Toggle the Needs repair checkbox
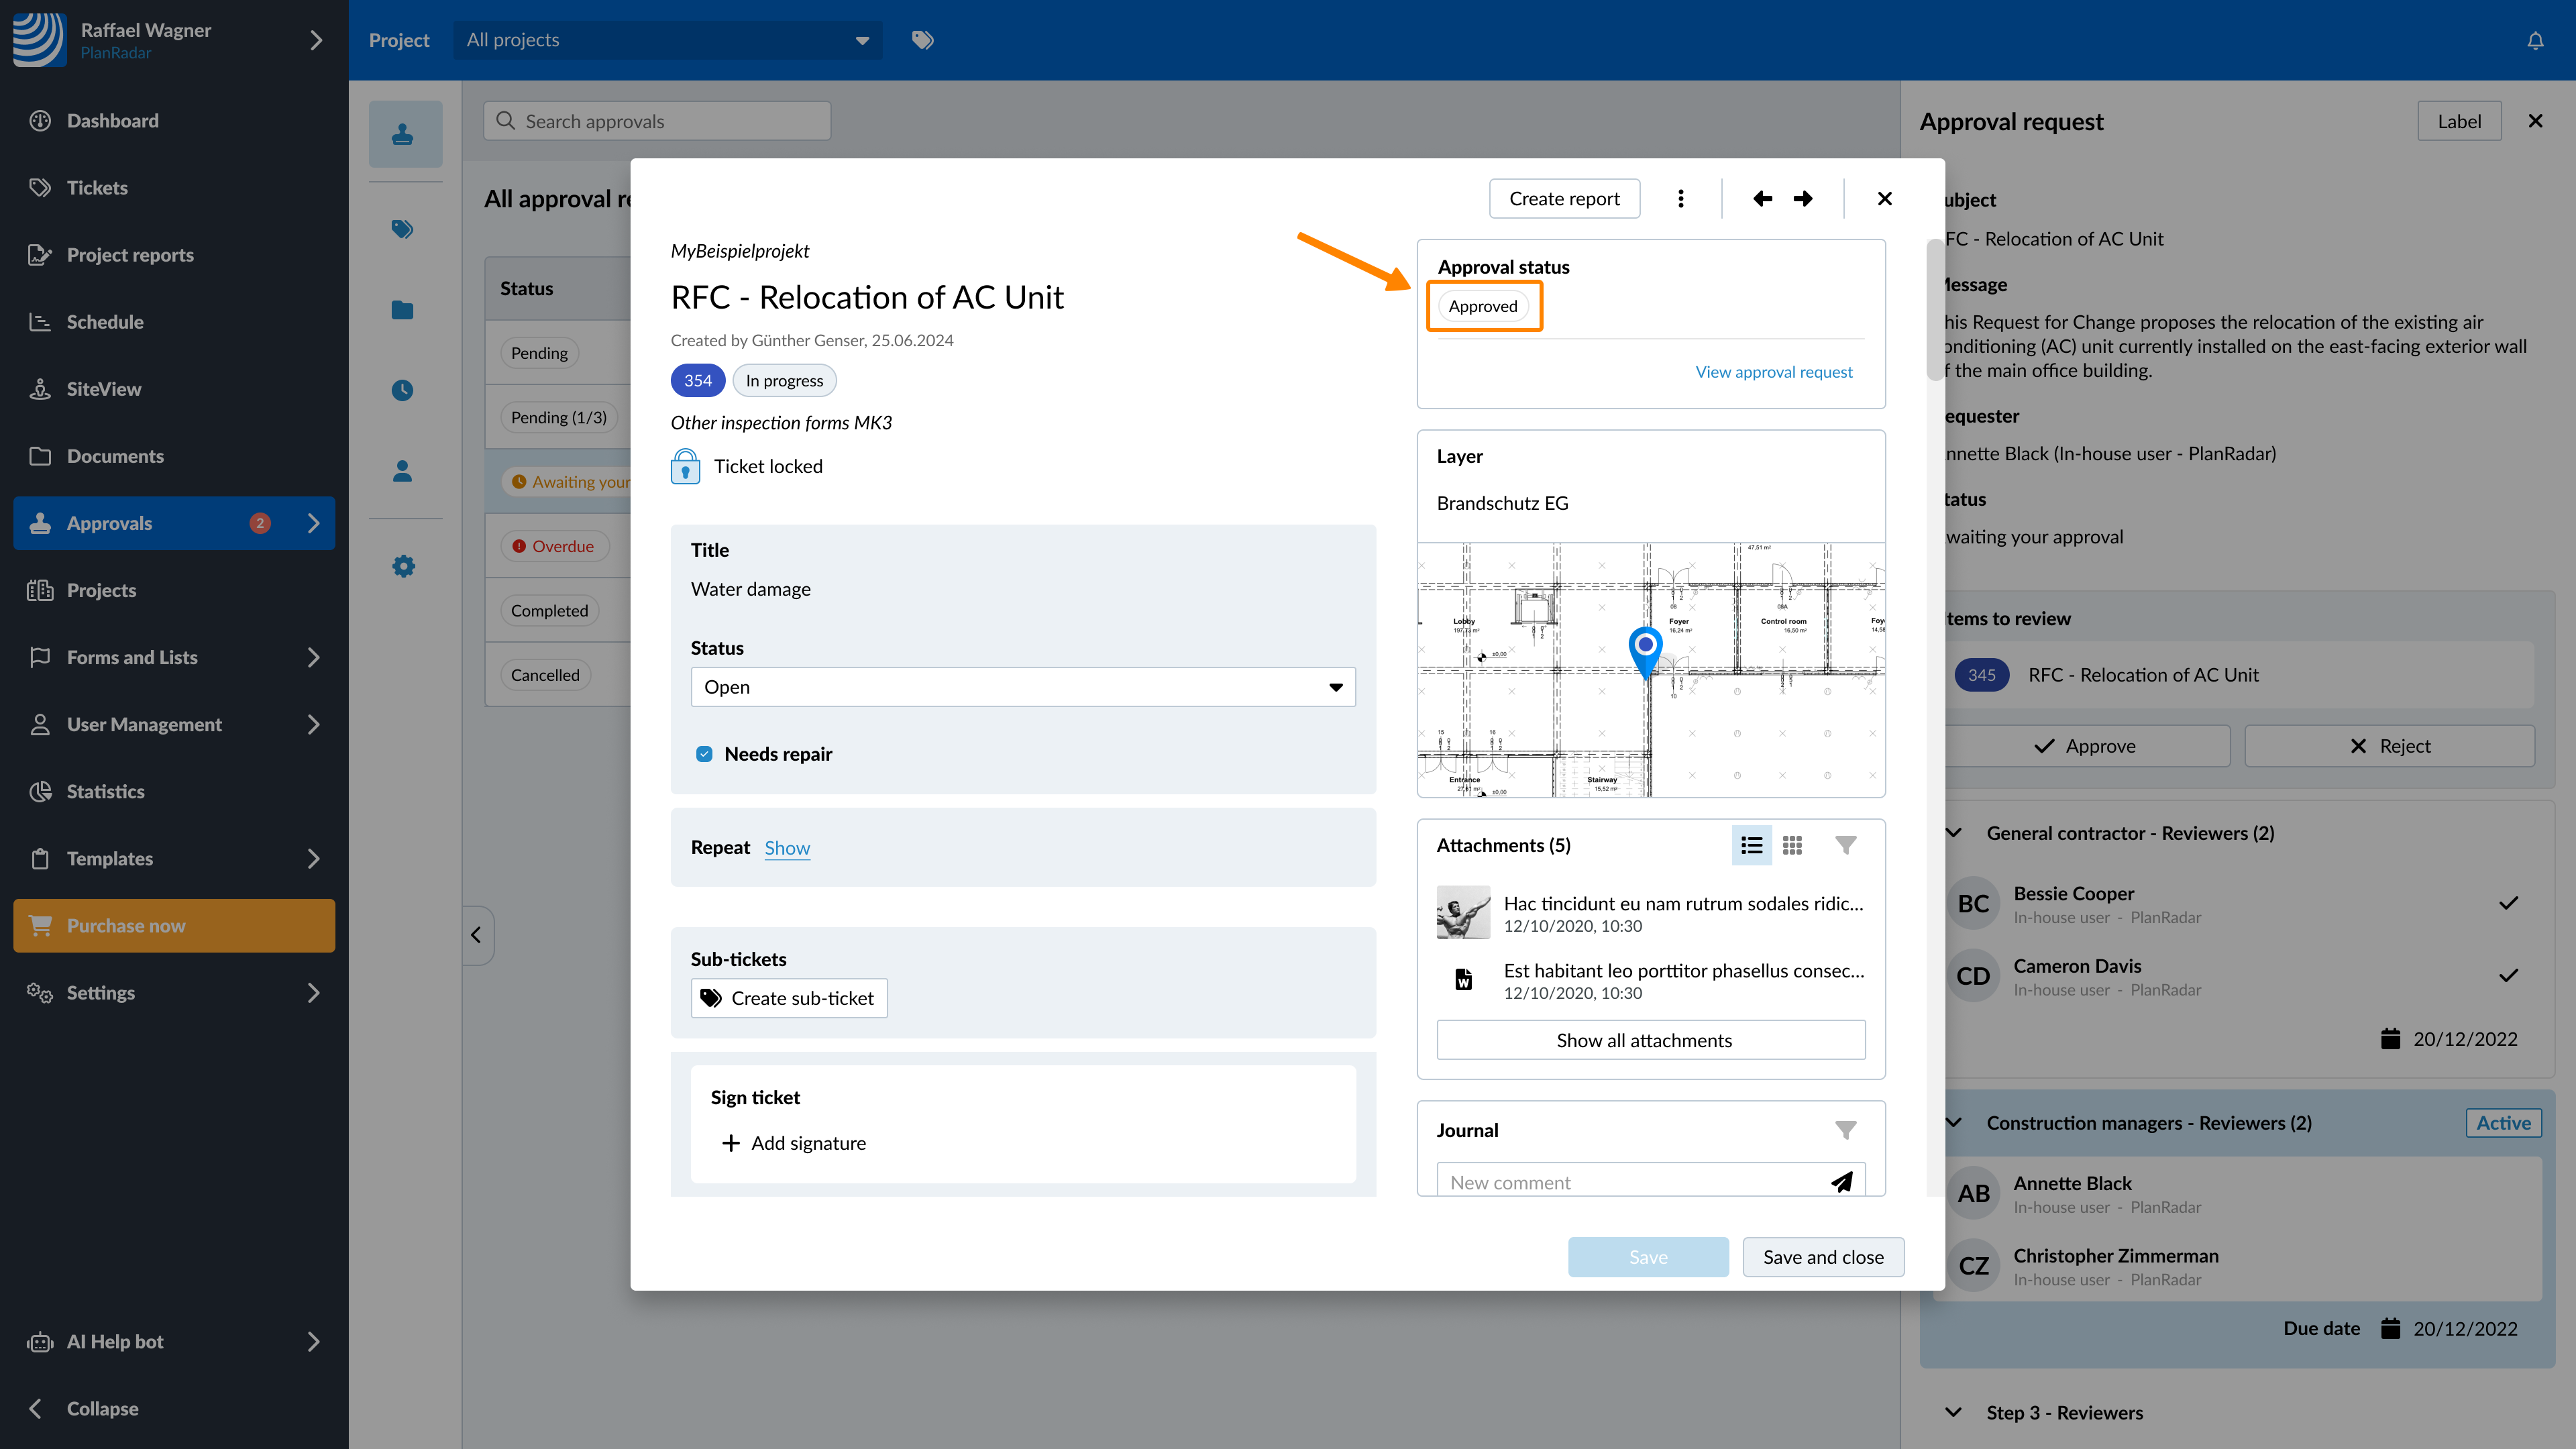This screenshot has height=1449, width=2576. tap(704, 754)
